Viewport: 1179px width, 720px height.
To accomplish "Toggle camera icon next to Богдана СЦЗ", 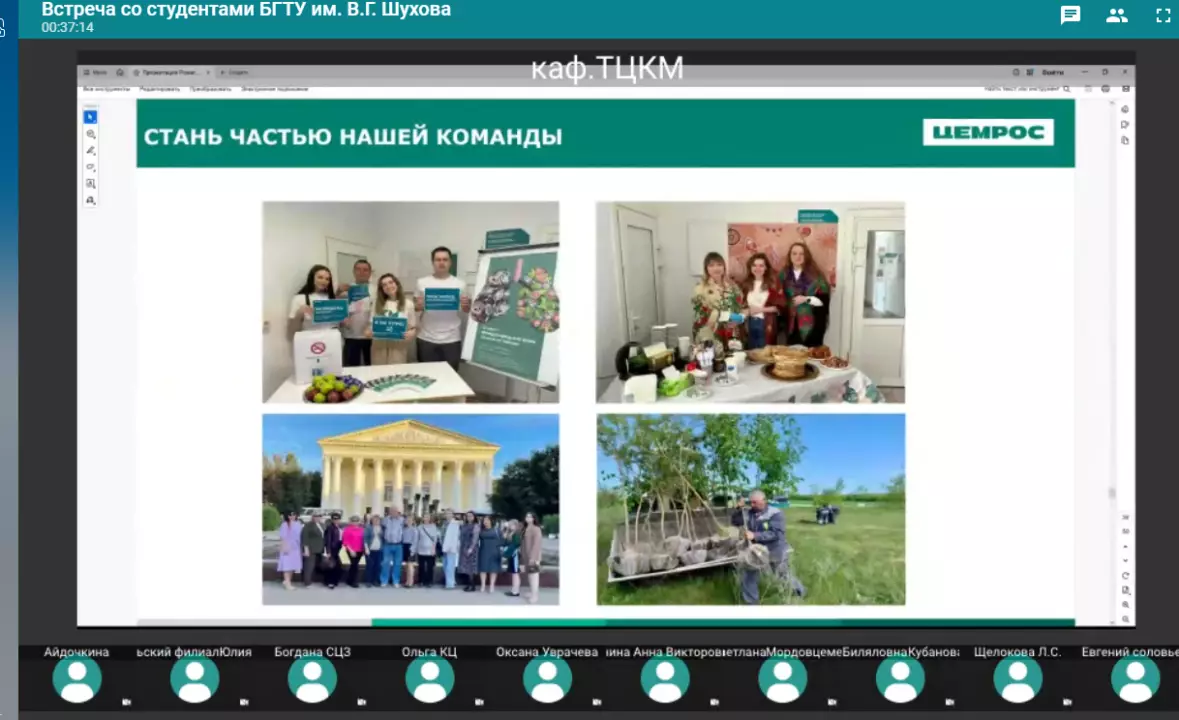I will 362,702.
